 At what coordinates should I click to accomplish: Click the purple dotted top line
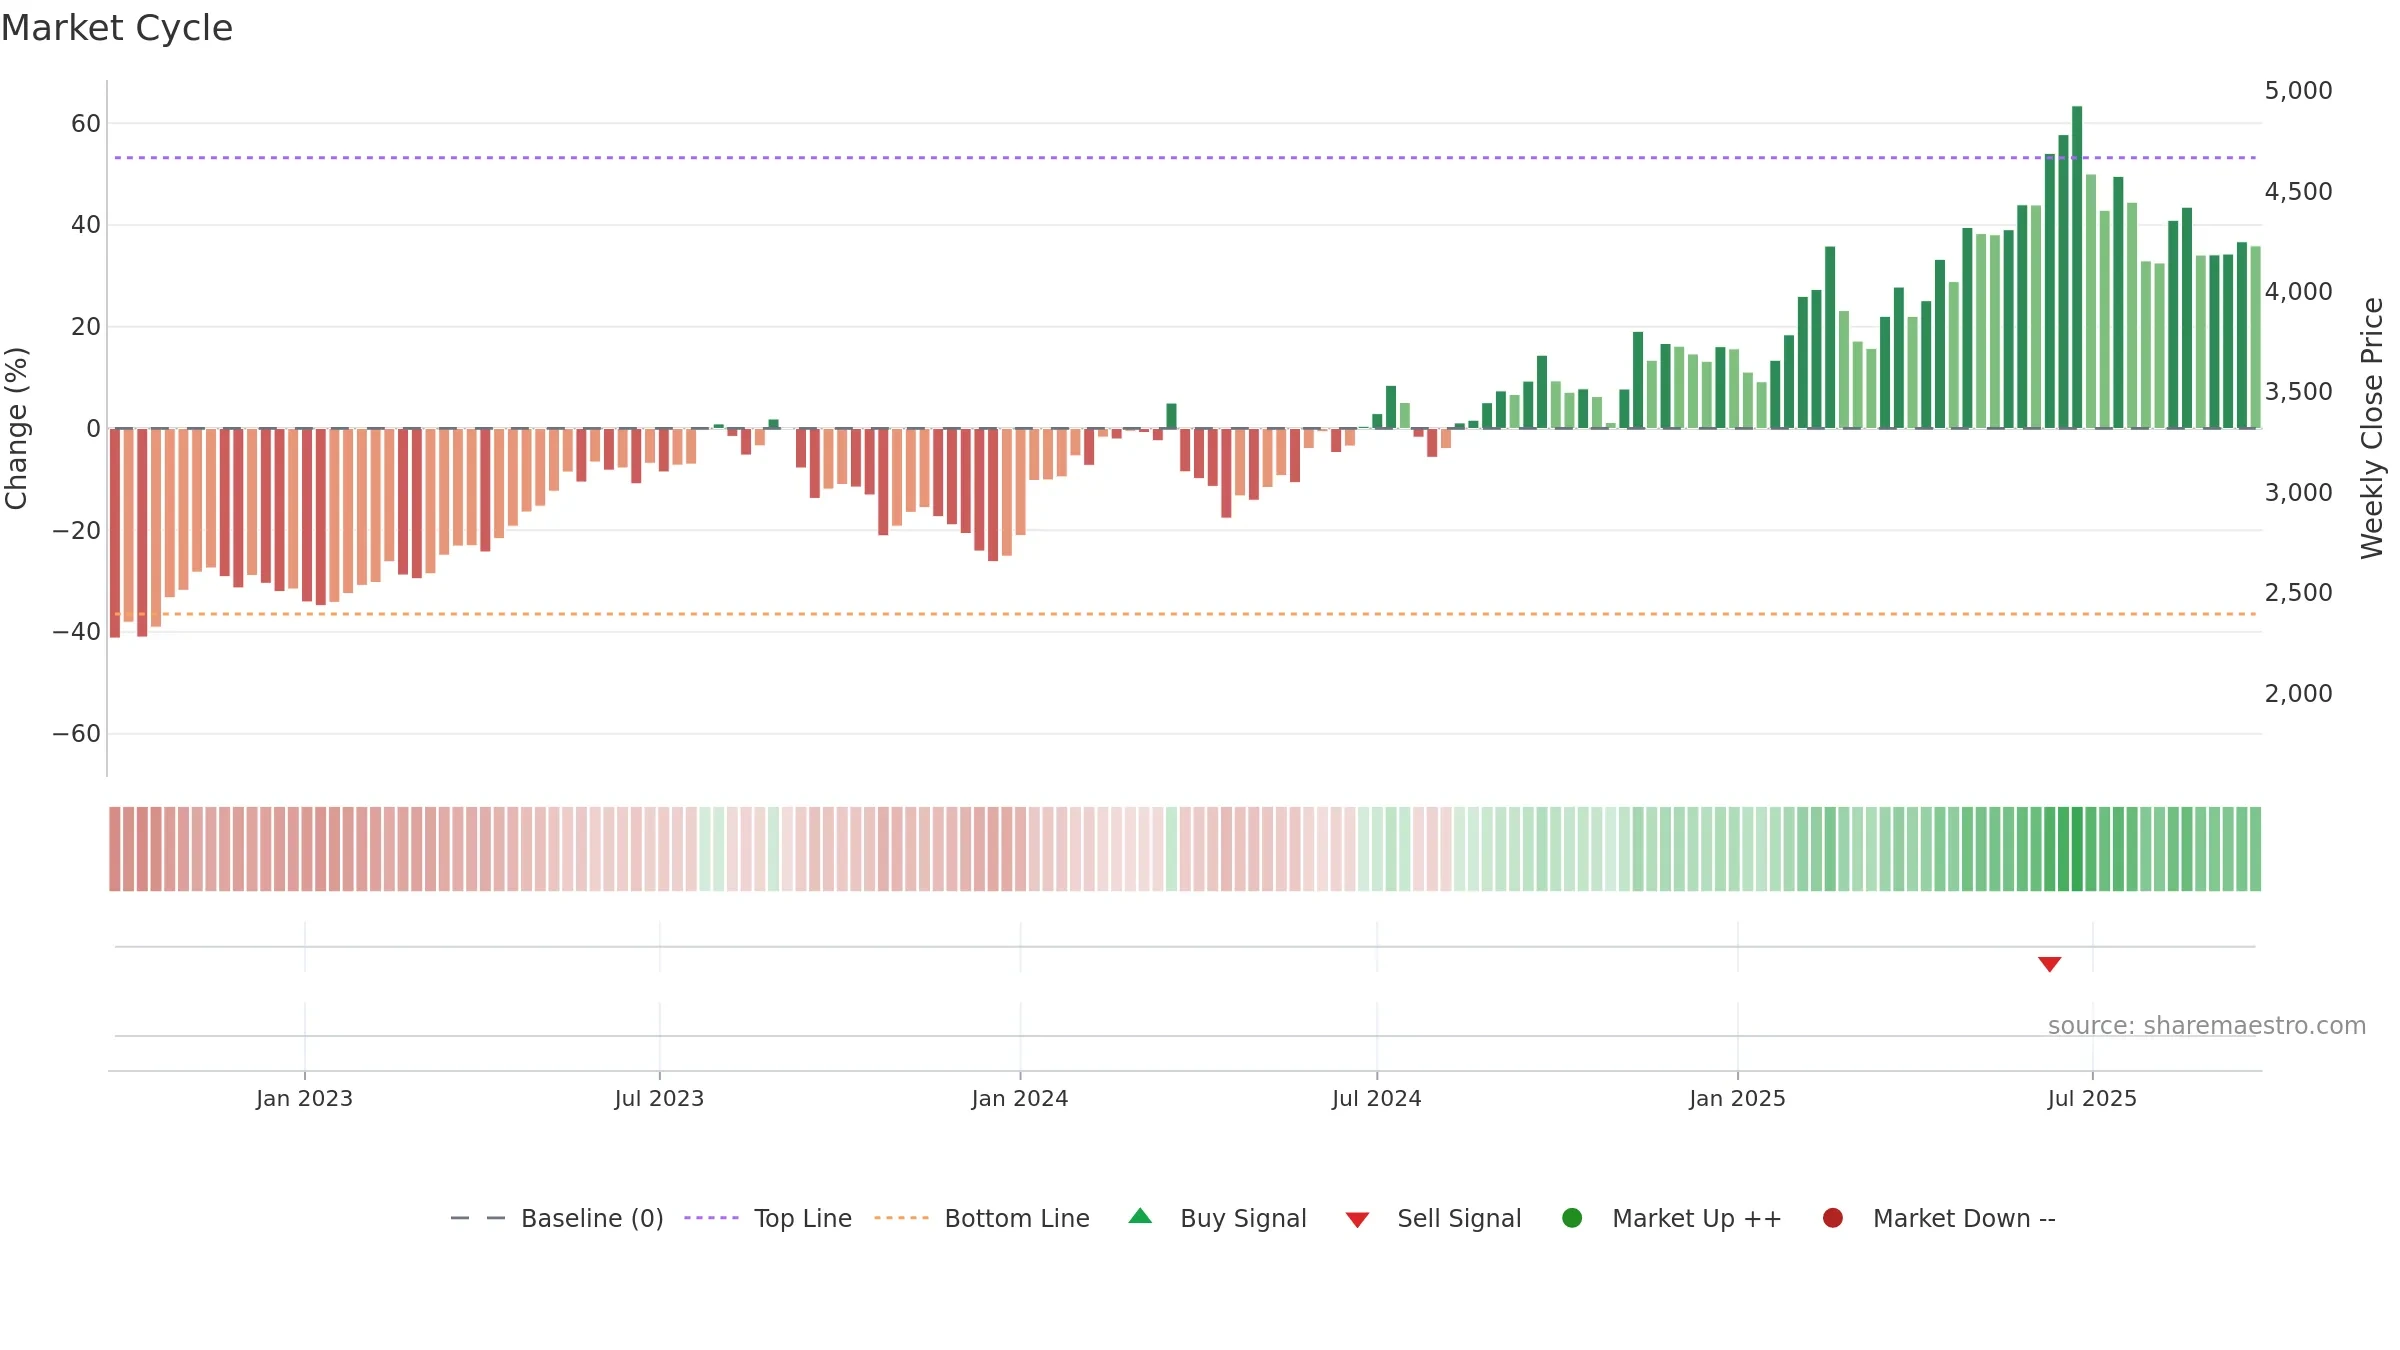tap(1185, 158)
